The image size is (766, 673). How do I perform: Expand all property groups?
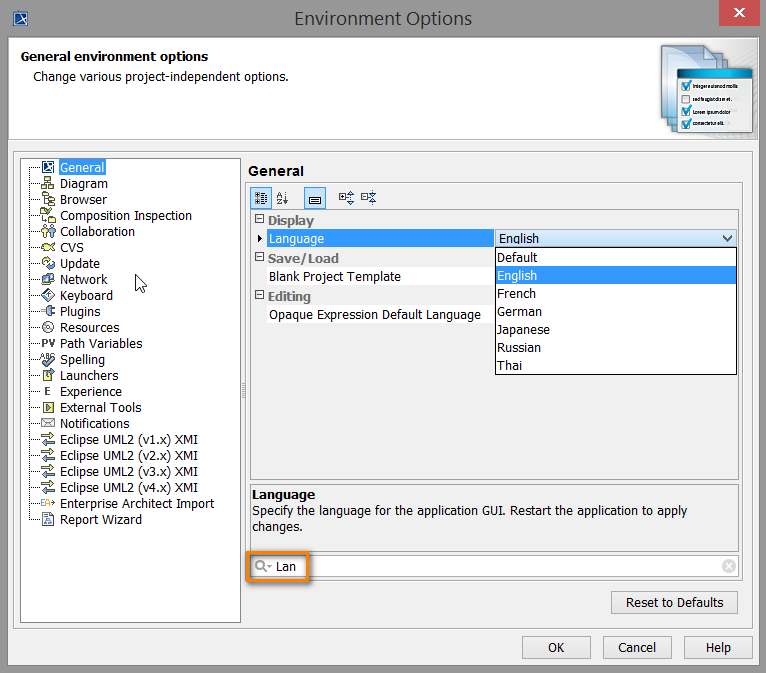[x=346, y=198]
